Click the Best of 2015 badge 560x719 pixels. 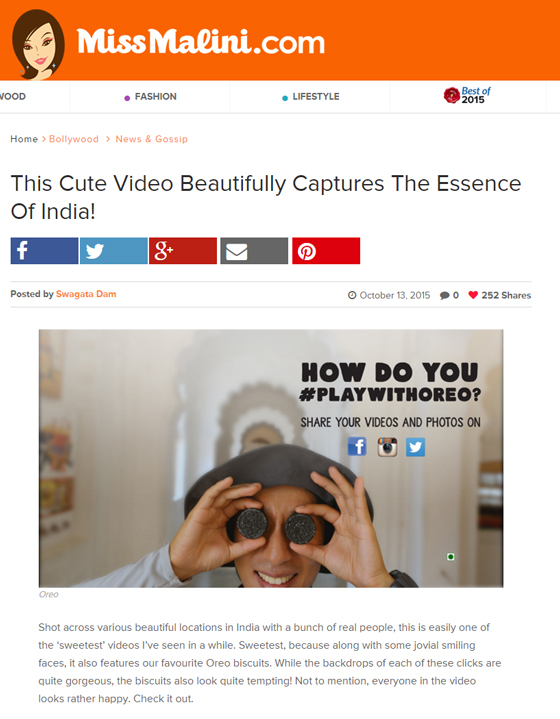[x=467, y=95]
